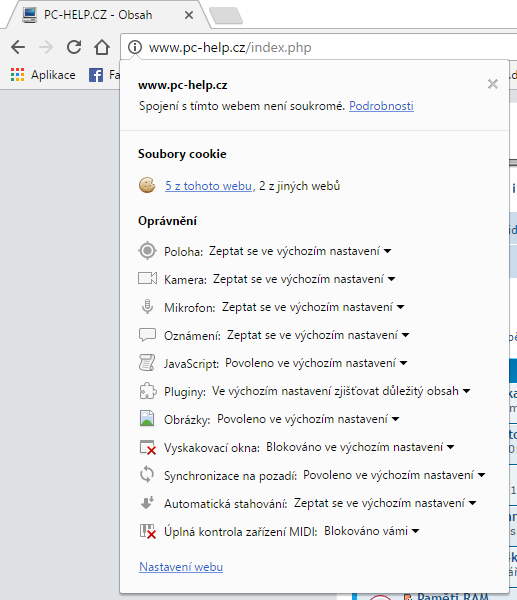
Task: Open the Kamera permission dropdown
Action: point(304,279)
